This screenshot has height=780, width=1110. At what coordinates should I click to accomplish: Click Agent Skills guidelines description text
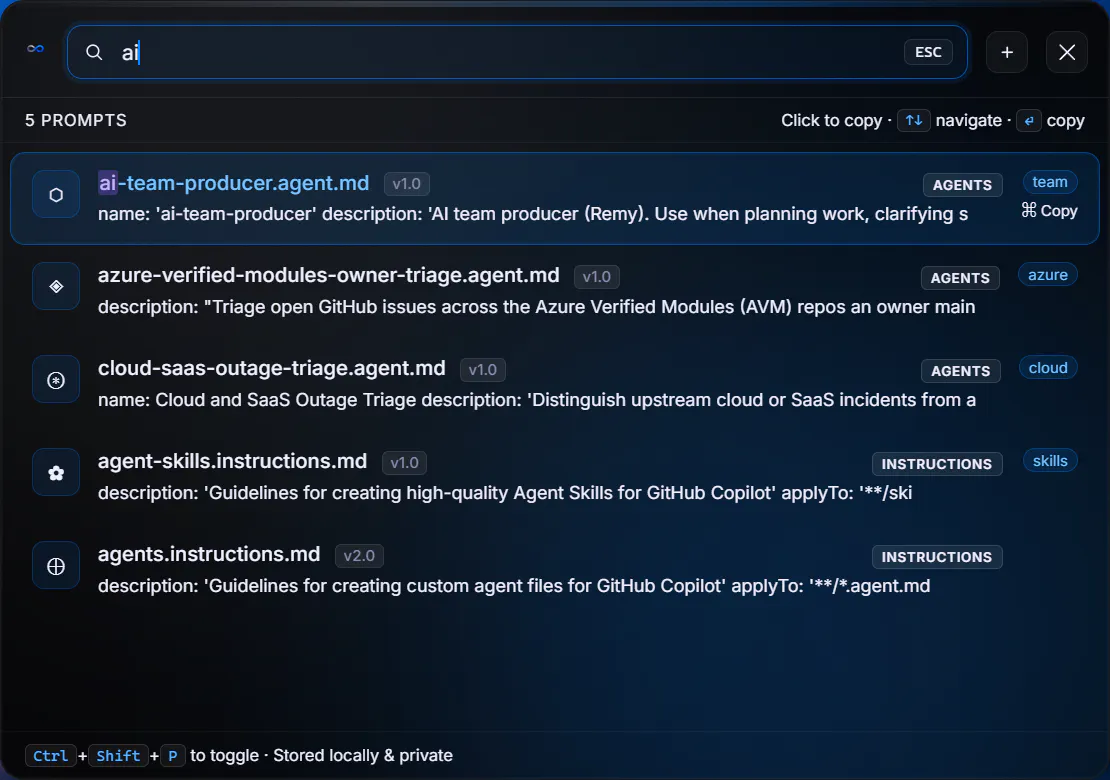click(x=505, y=493)
